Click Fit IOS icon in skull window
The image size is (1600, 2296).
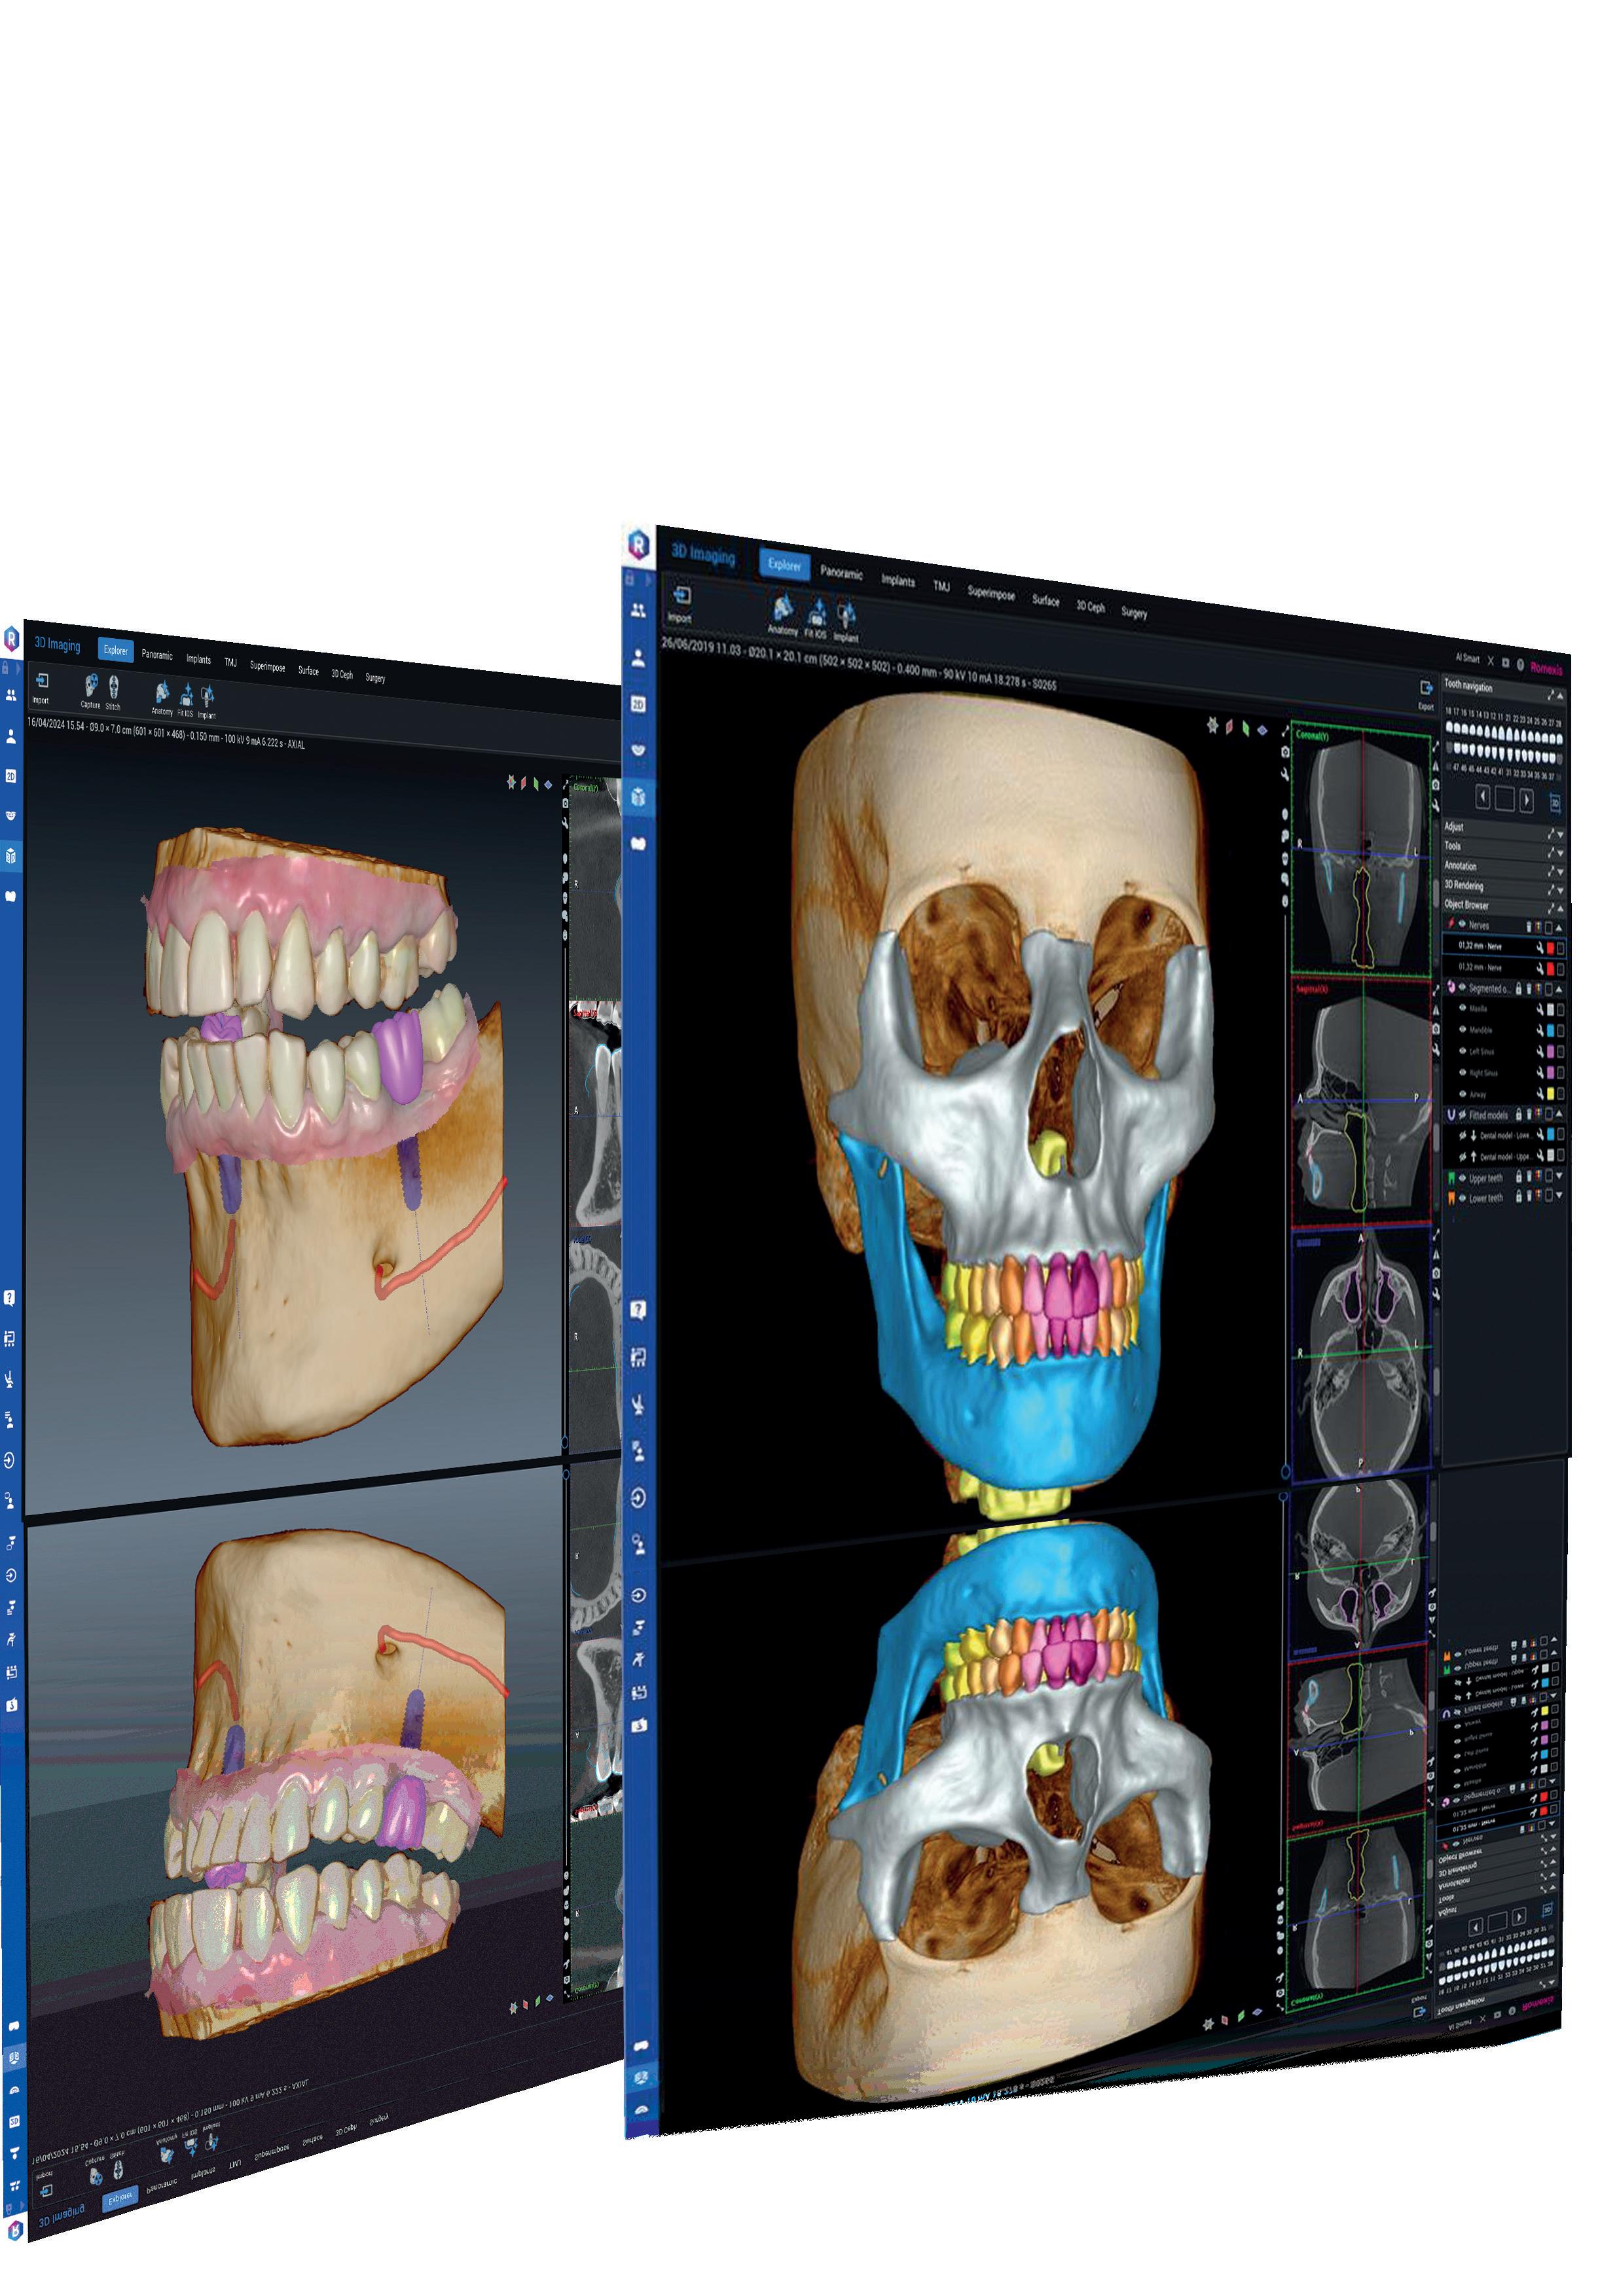tap(817, 612)
